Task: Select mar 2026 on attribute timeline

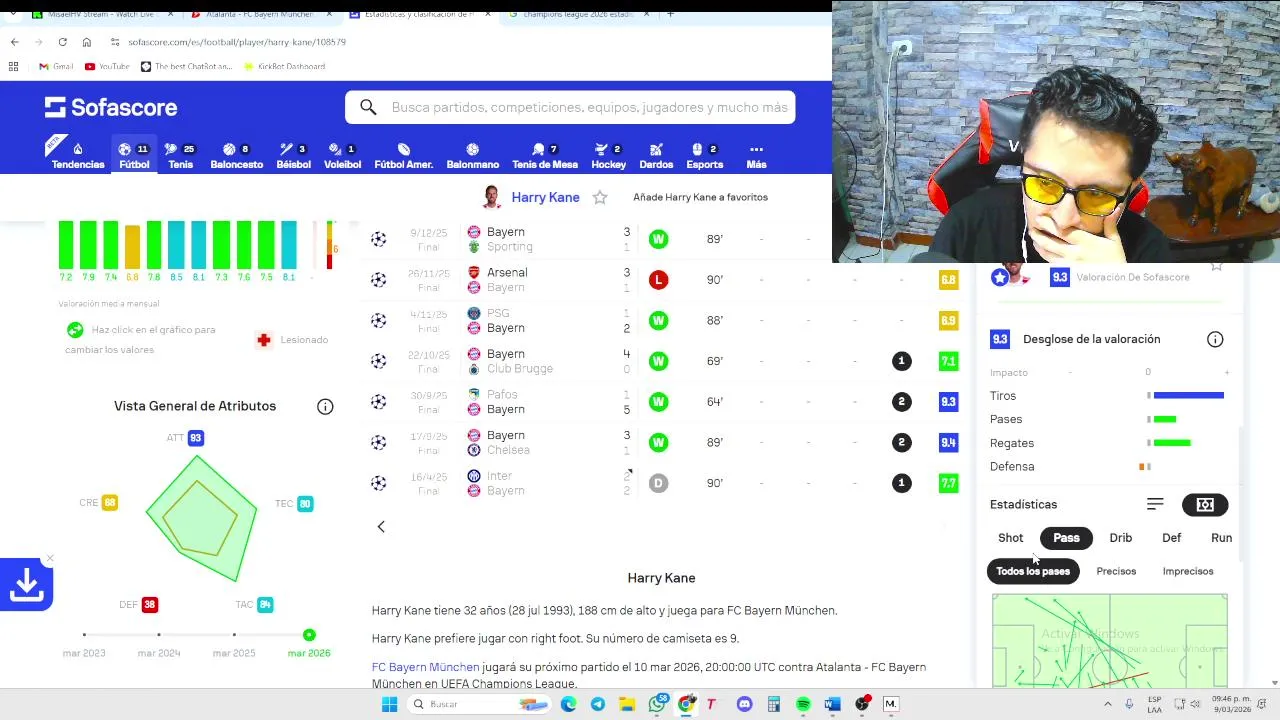Action: pyautogui.click(x=309, y=635)
